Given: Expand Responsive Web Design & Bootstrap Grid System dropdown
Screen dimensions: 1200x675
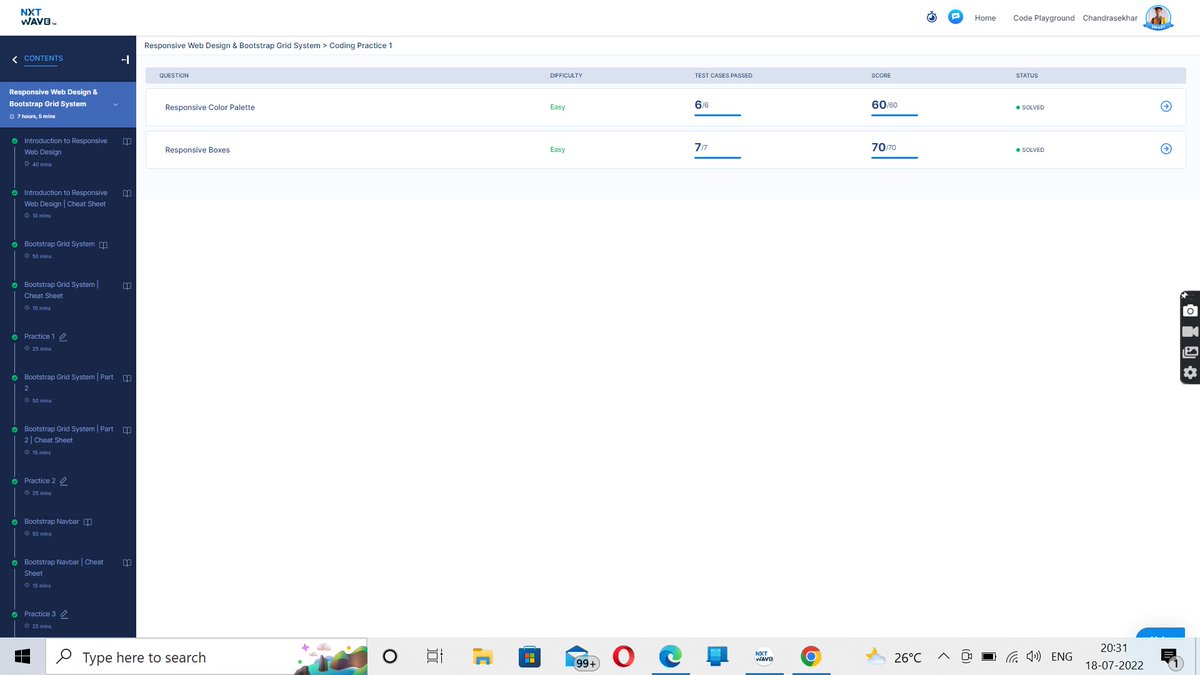Looking at the screenshot, I should pos(116,104).
